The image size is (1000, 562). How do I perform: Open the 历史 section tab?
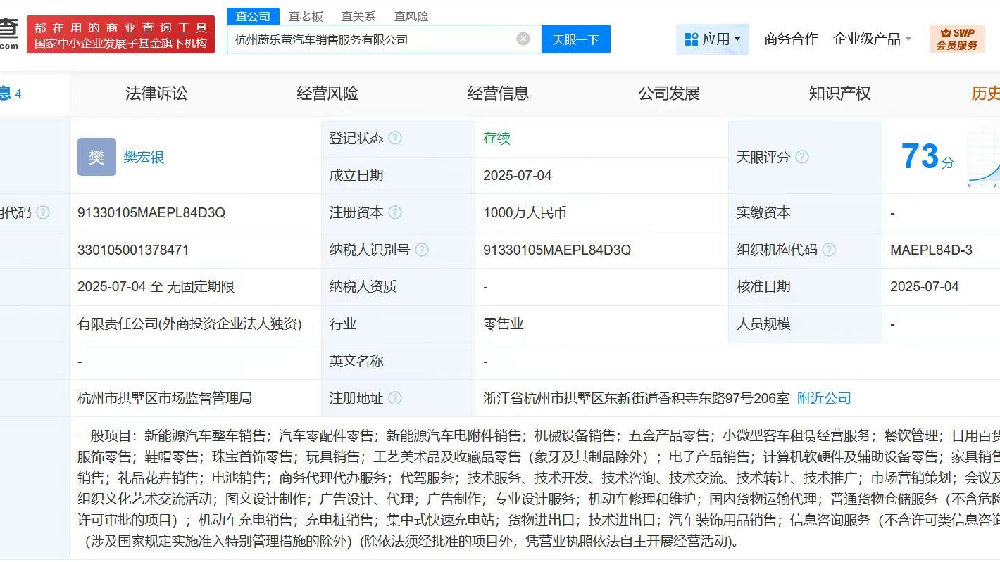point(985,94)
